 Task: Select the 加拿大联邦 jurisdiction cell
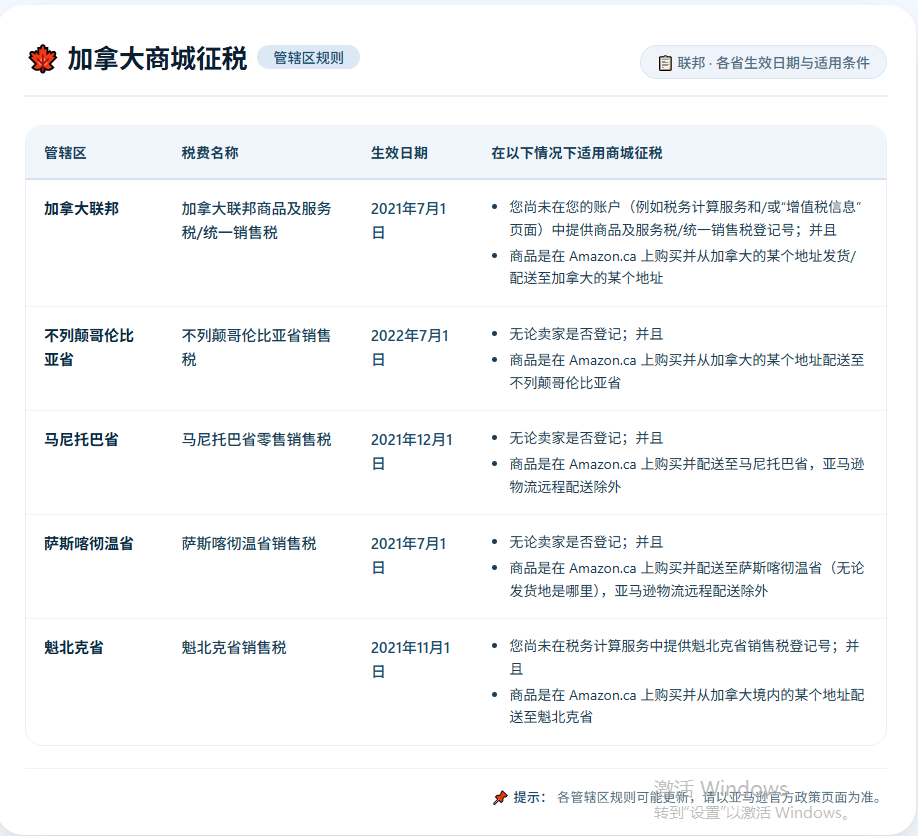[x=81, y=208]
